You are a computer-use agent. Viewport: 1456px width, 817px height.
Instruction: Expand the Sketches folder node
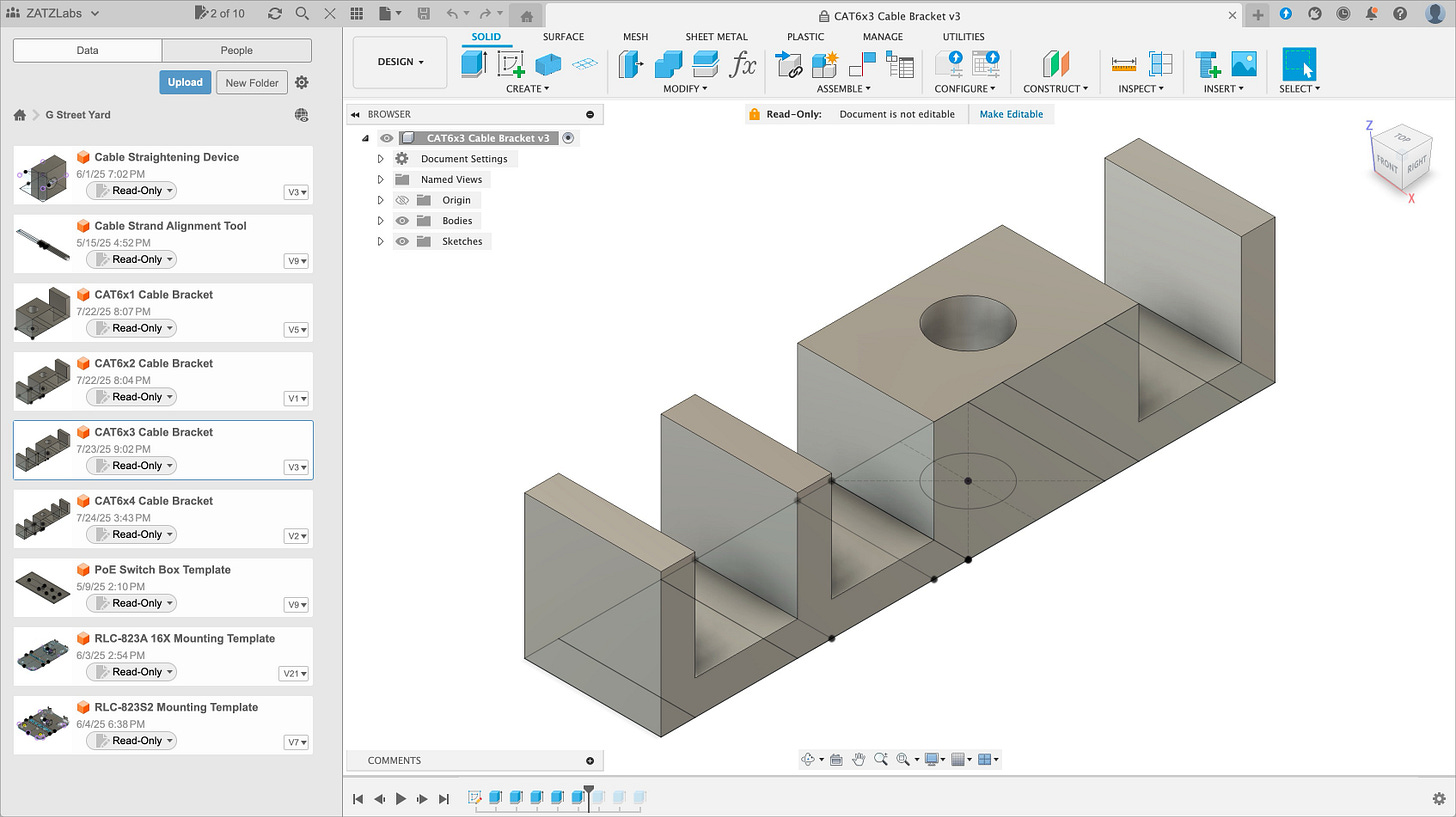pos(380,241)
